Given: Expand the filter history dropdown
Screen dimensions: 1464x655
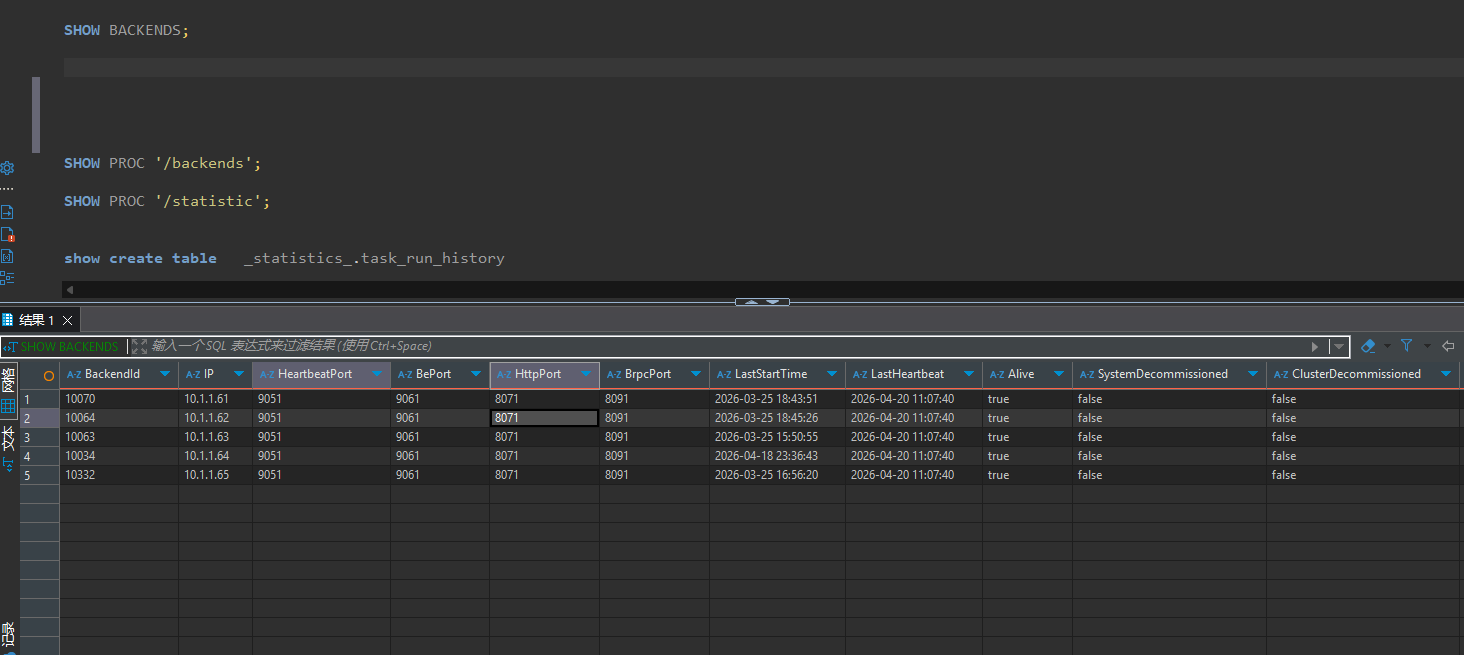Looking at the screenshot, I should (1338, 346).
